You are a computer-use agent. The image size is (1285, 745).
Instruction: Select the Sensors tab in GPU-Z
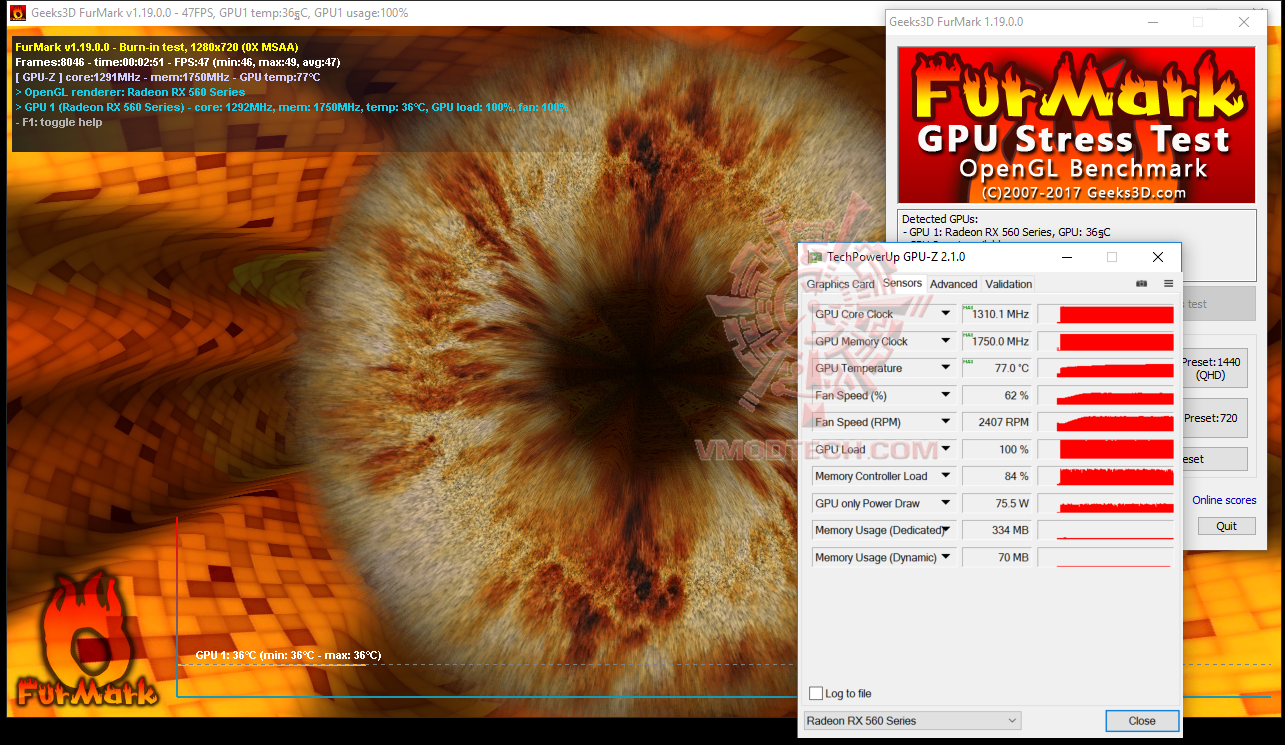(902, 283)
